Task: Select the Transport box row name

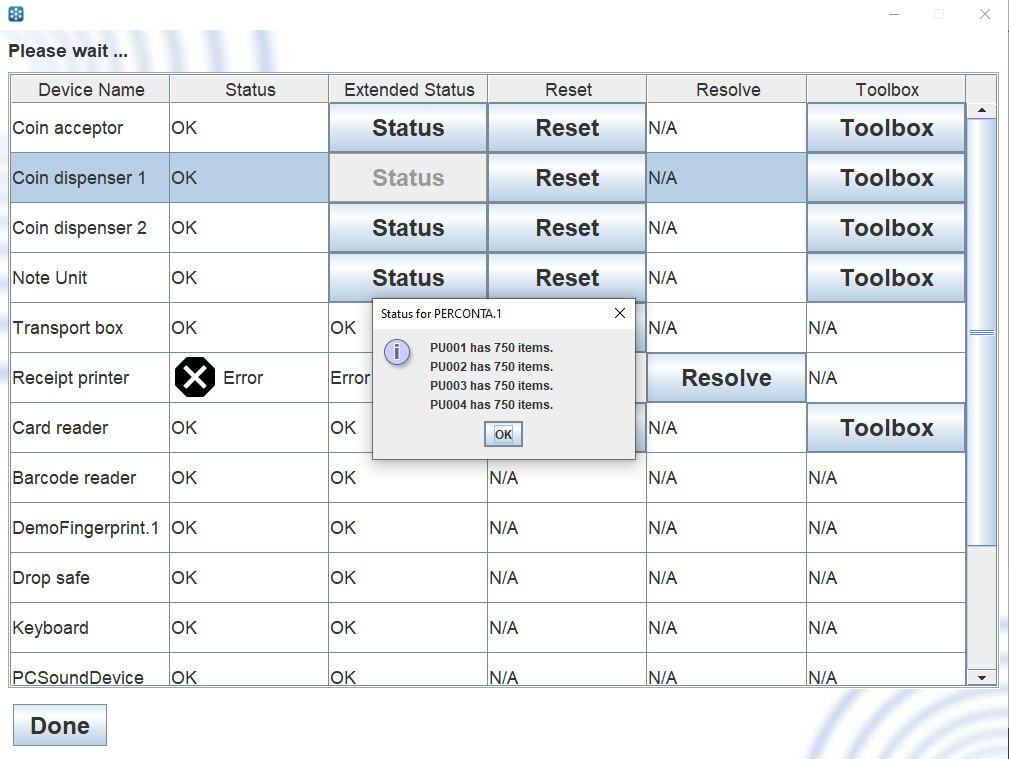Action: [x=68, y=328]
